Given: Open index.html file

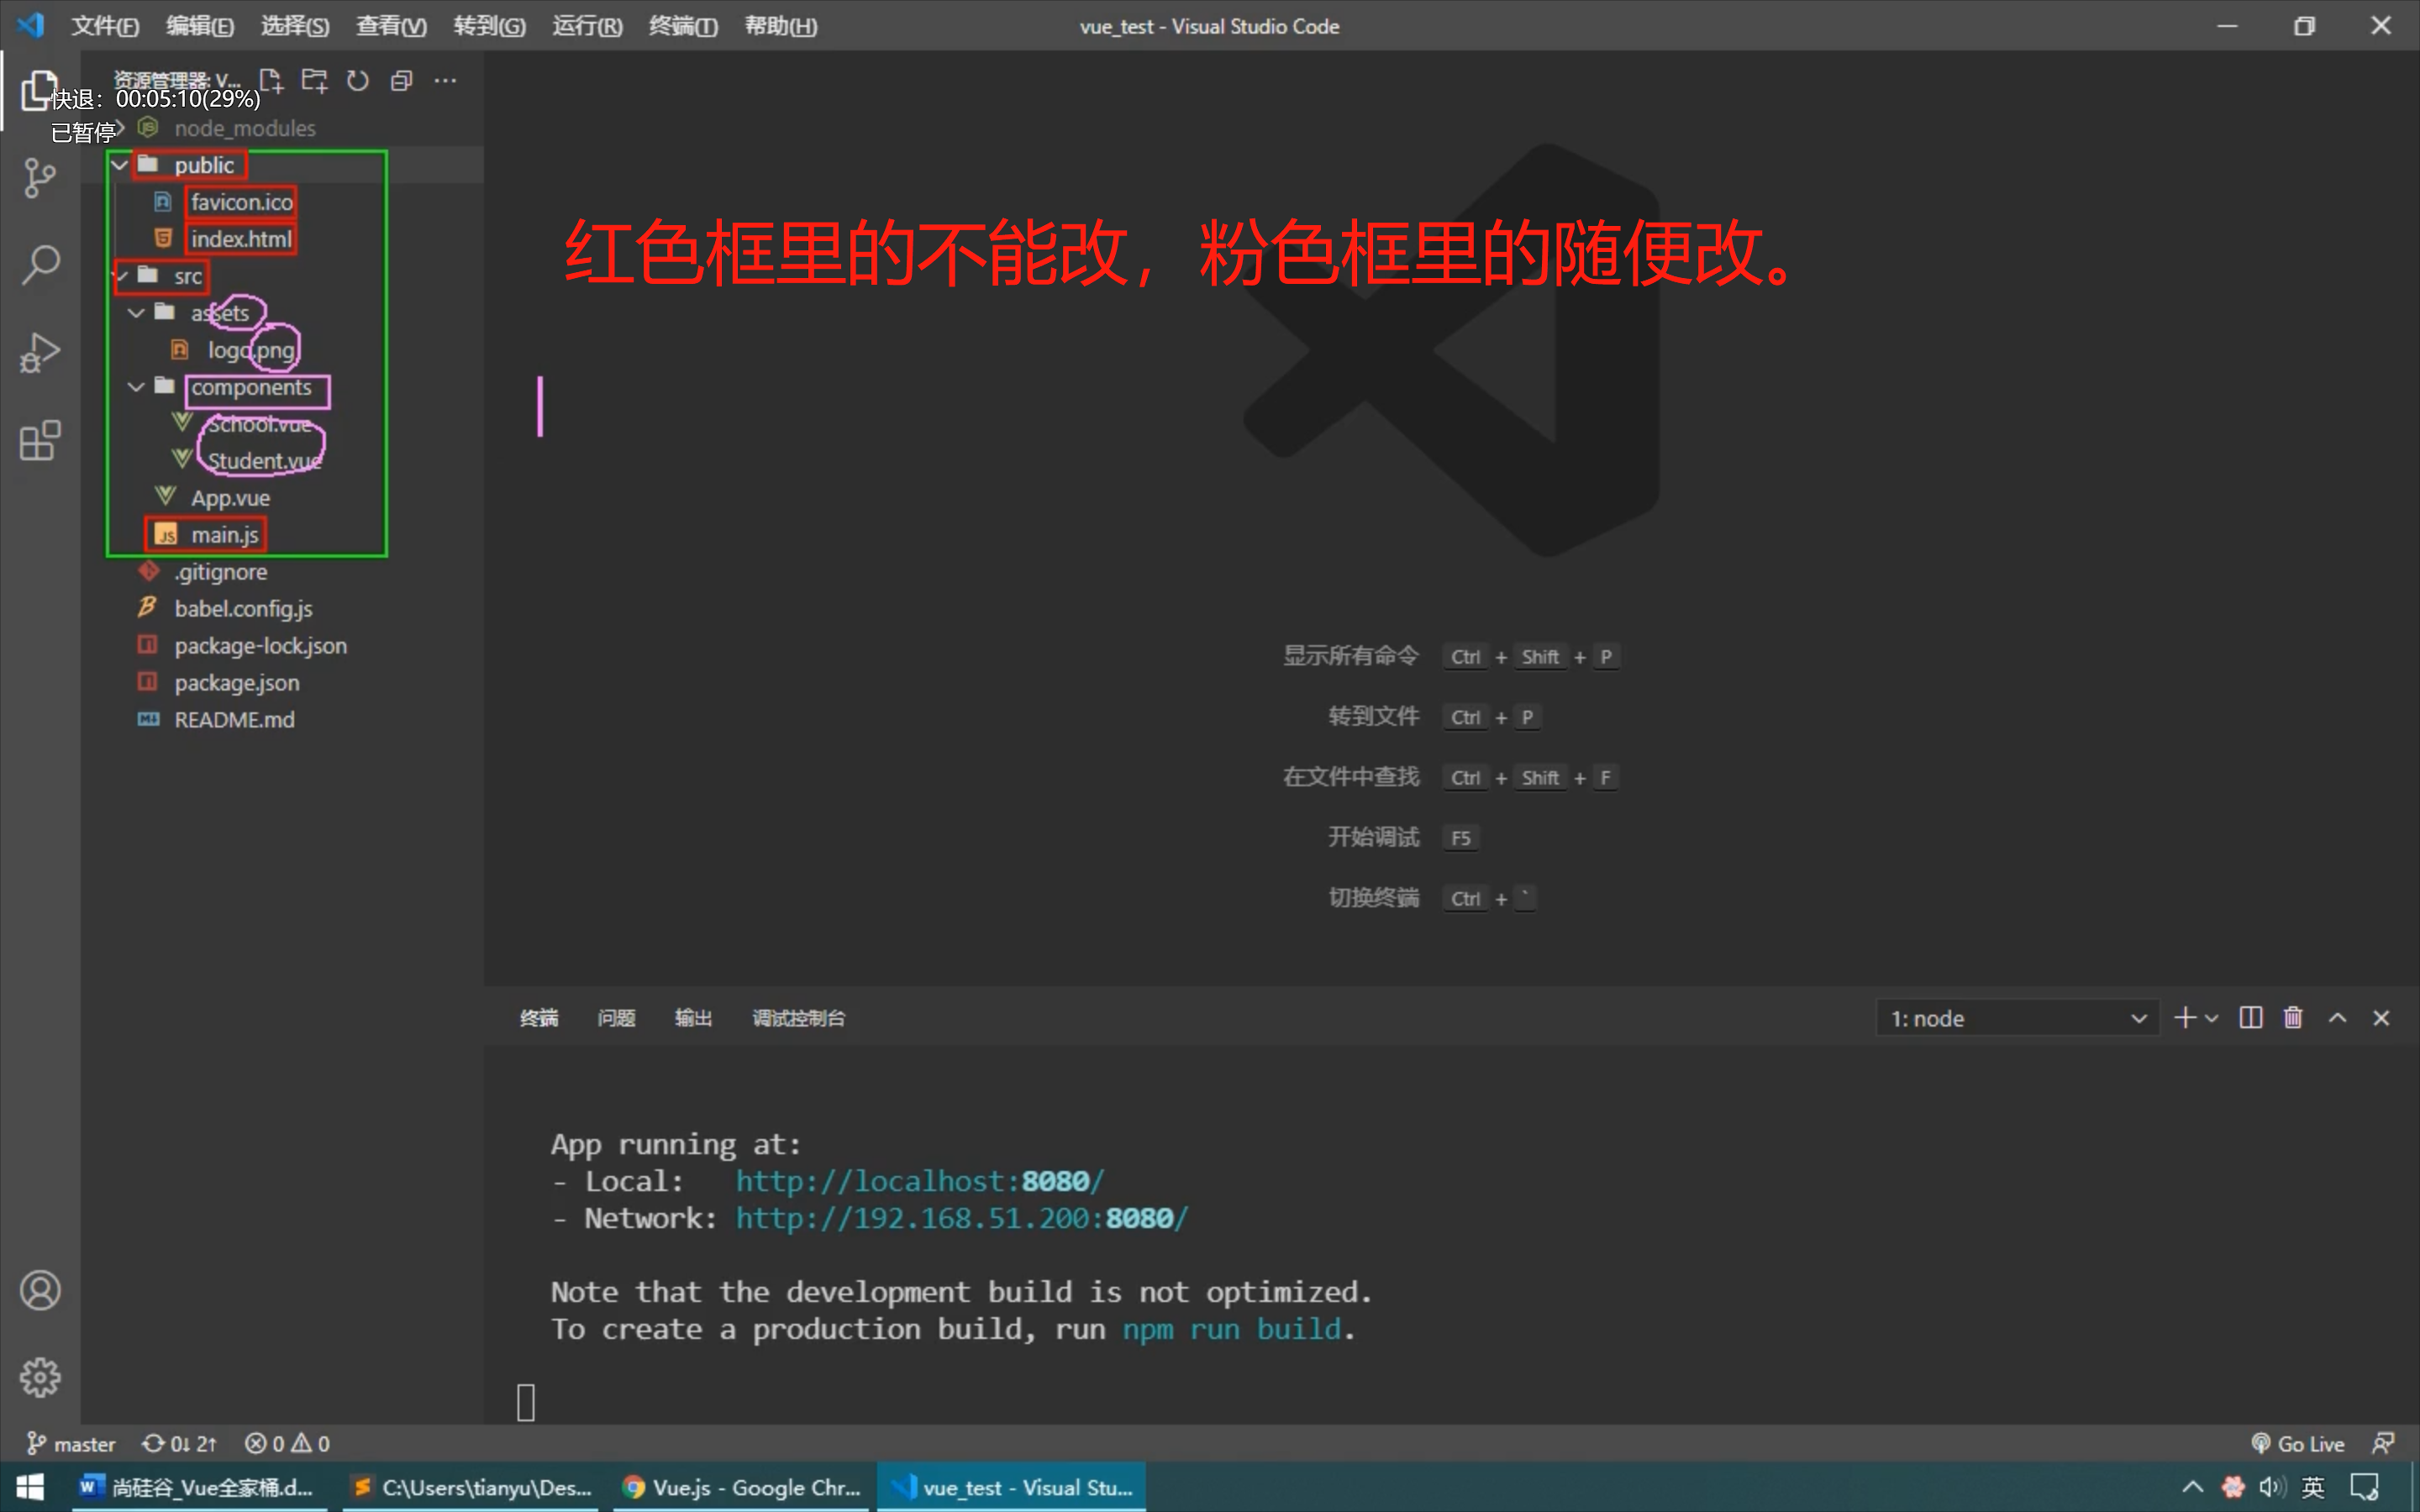Looking at the screenshot, I should pos(241,239).
